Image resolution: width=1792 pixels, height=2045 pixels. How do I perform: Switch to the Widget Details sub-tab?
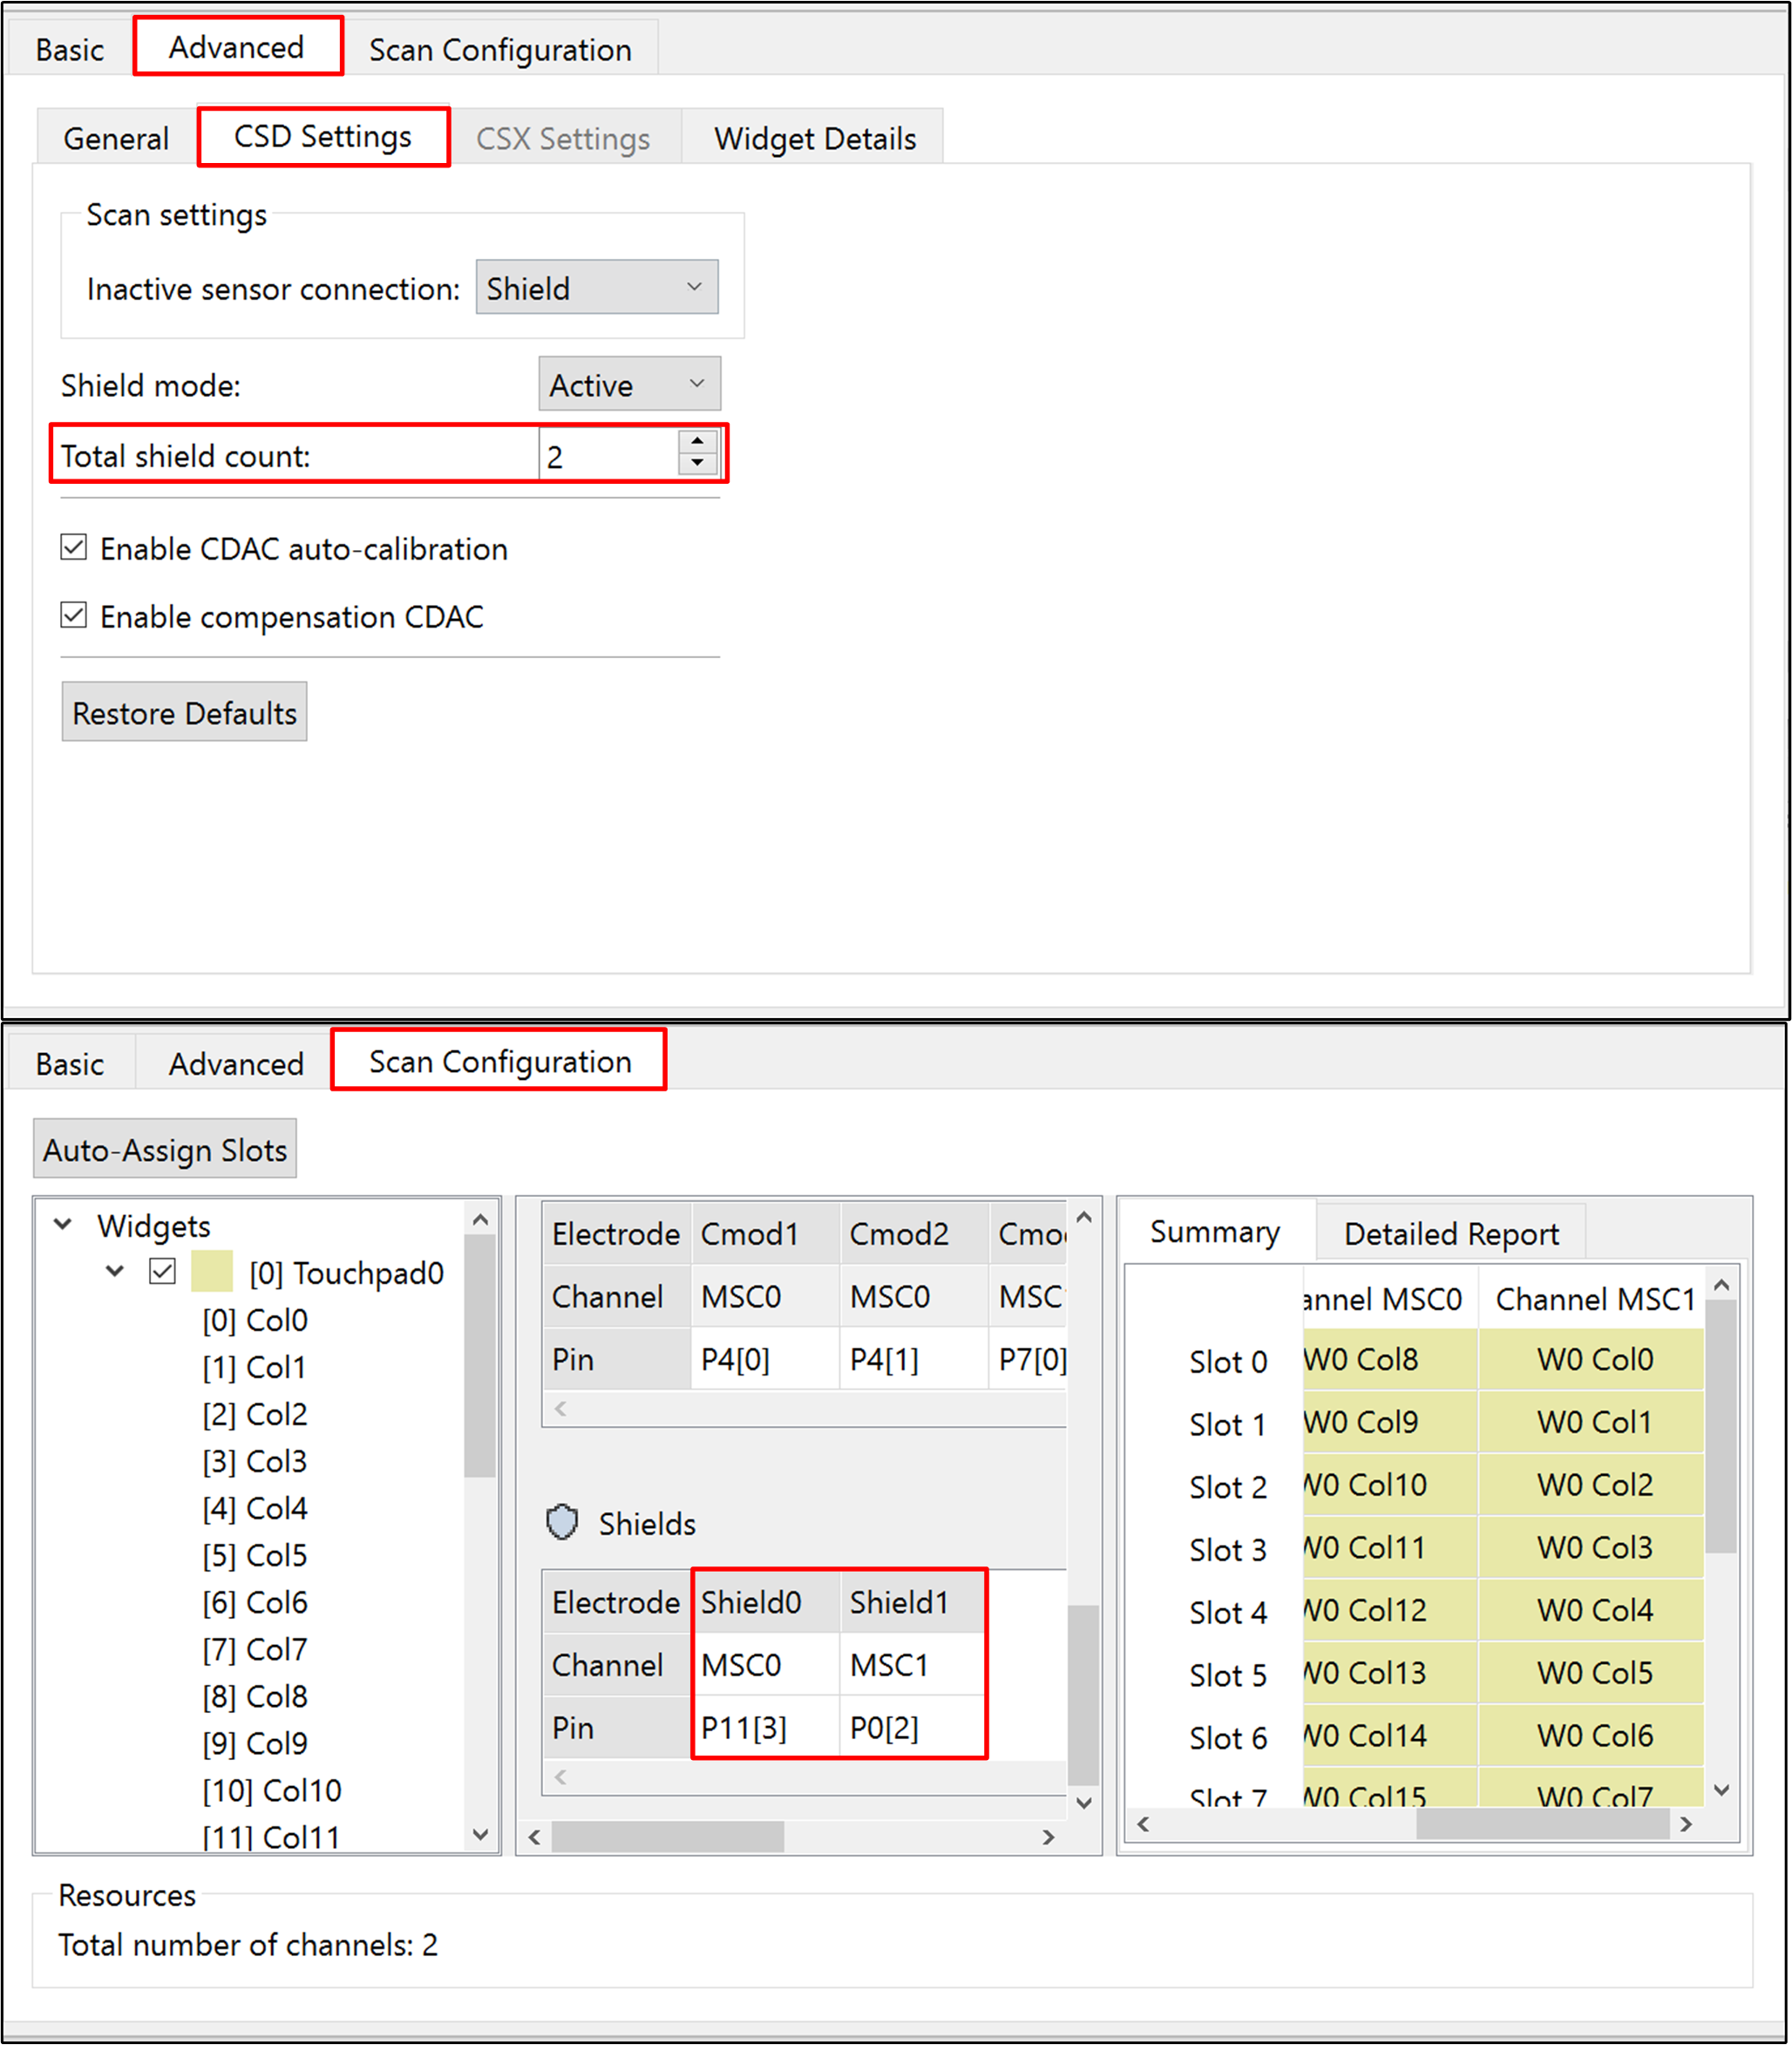[x=815, y=138]
